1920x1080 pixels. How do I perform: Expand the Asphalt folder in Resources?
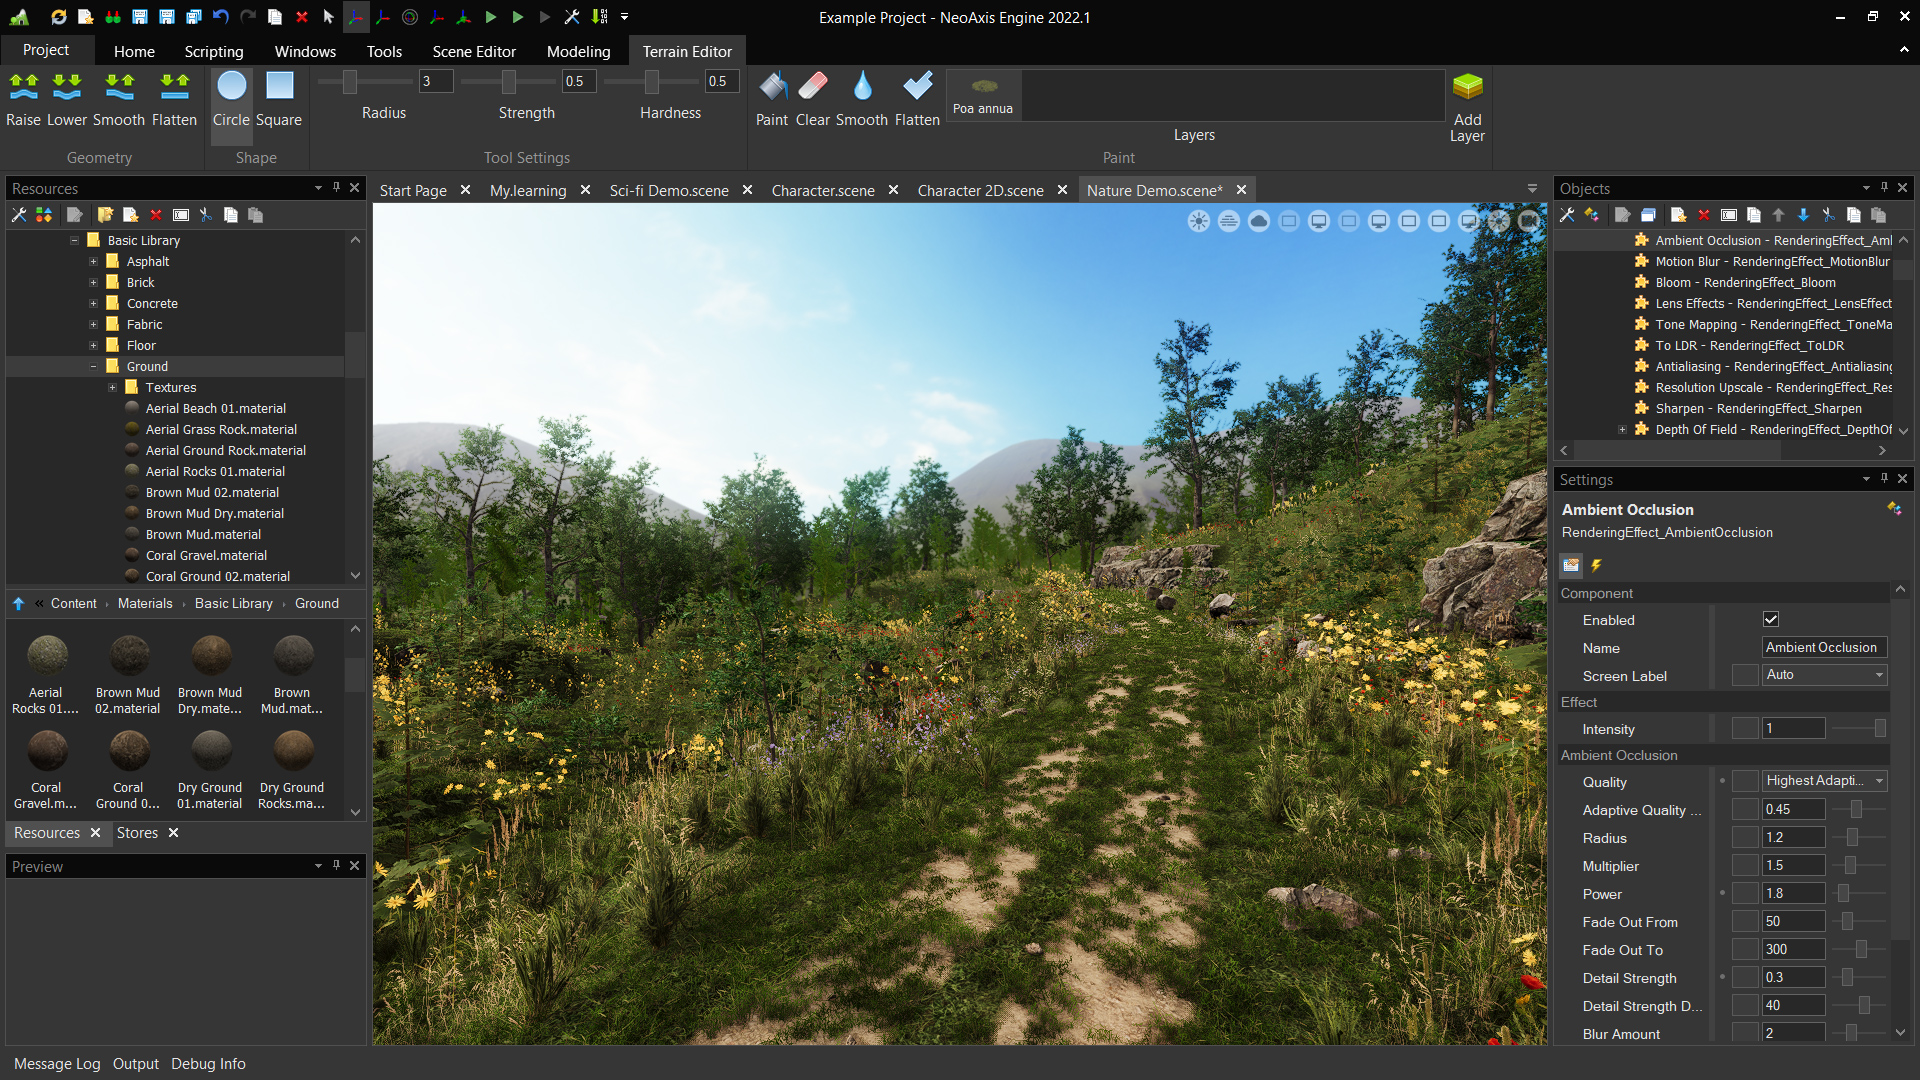click(x=93, y=262)
